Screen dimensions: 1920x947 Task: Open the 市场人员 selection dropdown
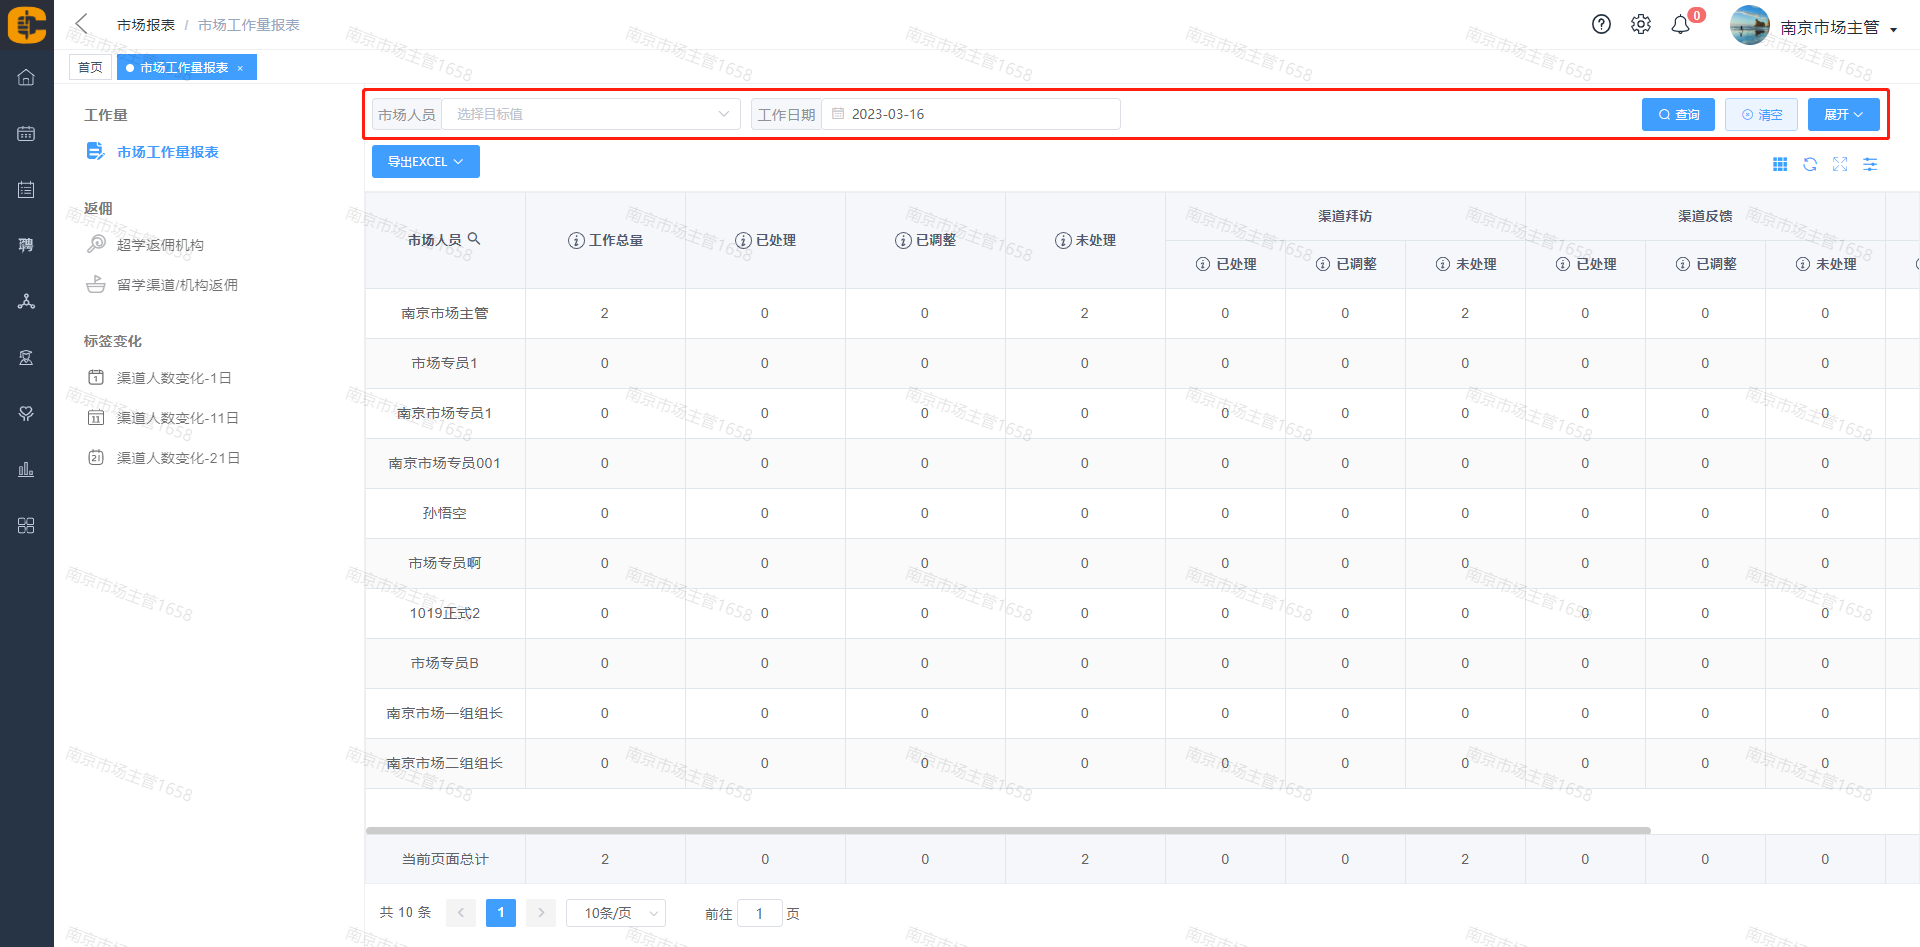pyautogui.click(x=591, y=114)
